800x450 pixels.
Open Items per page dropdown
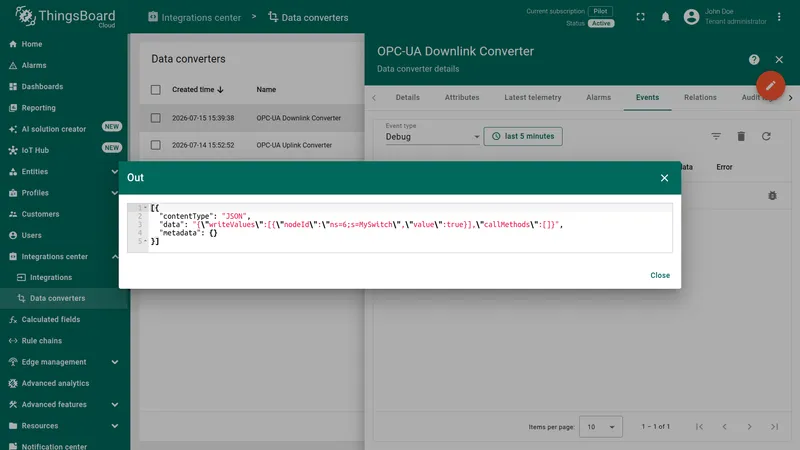point(601,427)
